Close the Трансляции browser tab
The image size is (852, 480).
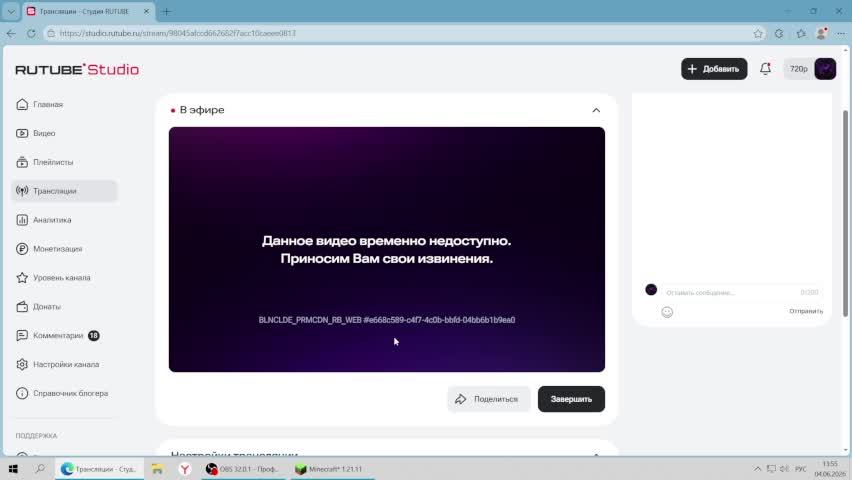pos(146,11)
